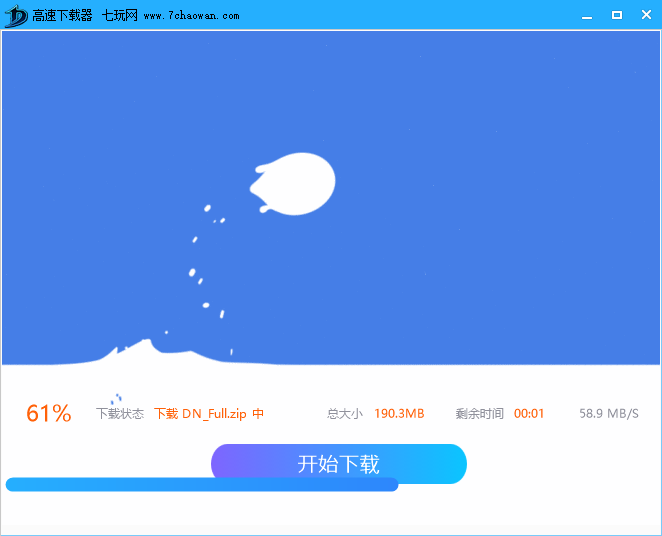Maximize the downloader window
662x536 pixels.
pyautogui.click(x=616, y=15)
